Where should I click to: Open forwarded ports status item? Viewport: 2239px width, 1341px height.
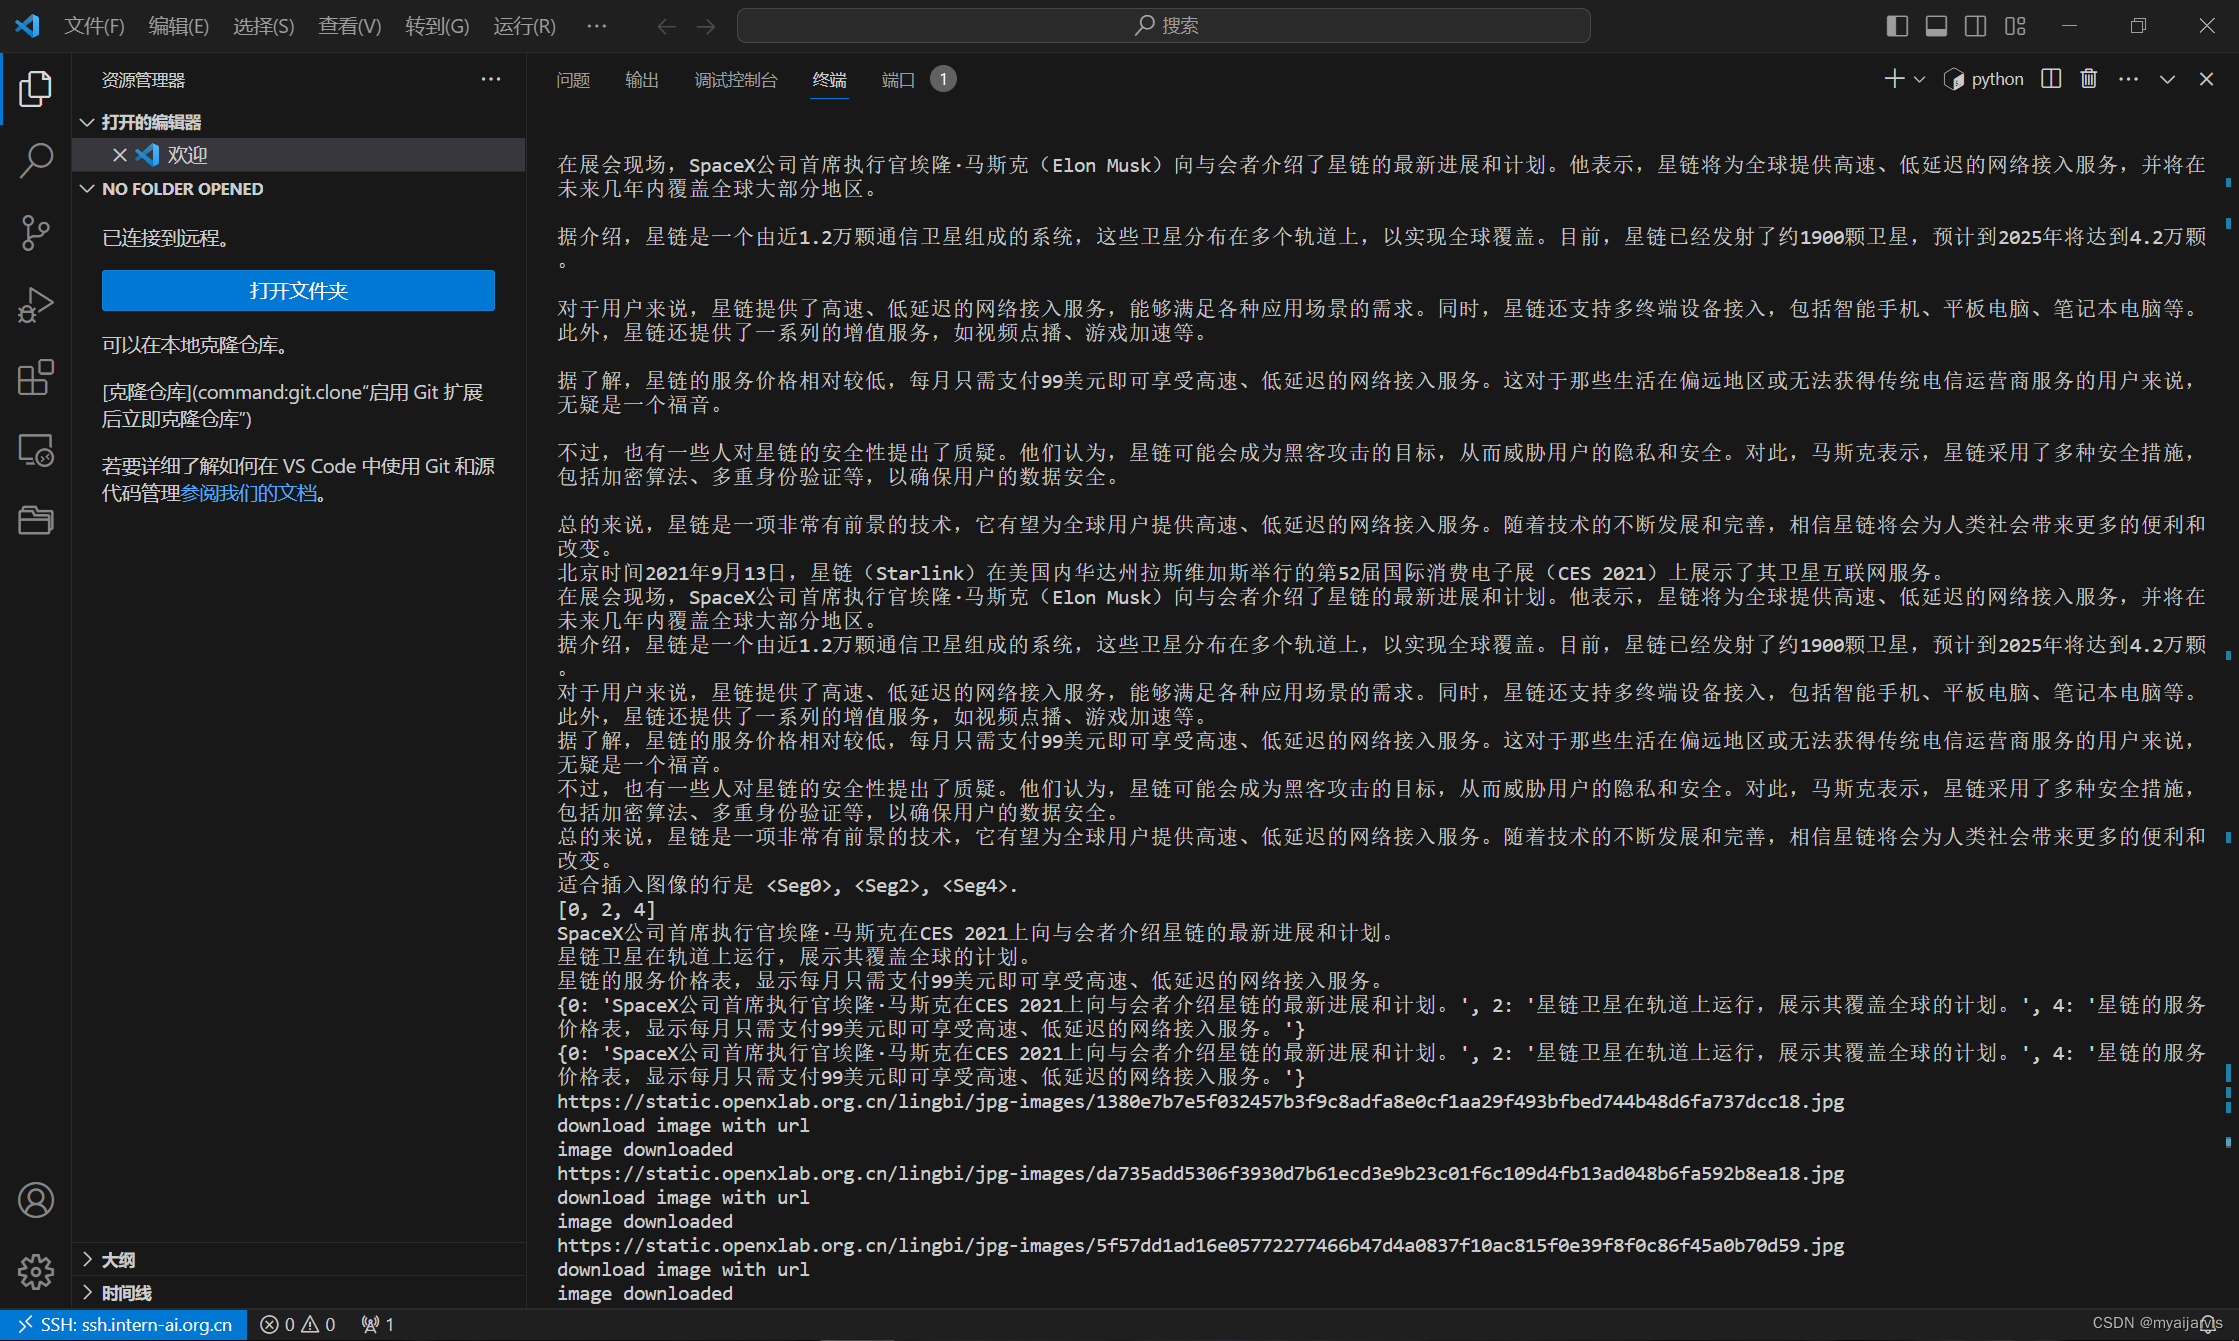click(378, 1325)
